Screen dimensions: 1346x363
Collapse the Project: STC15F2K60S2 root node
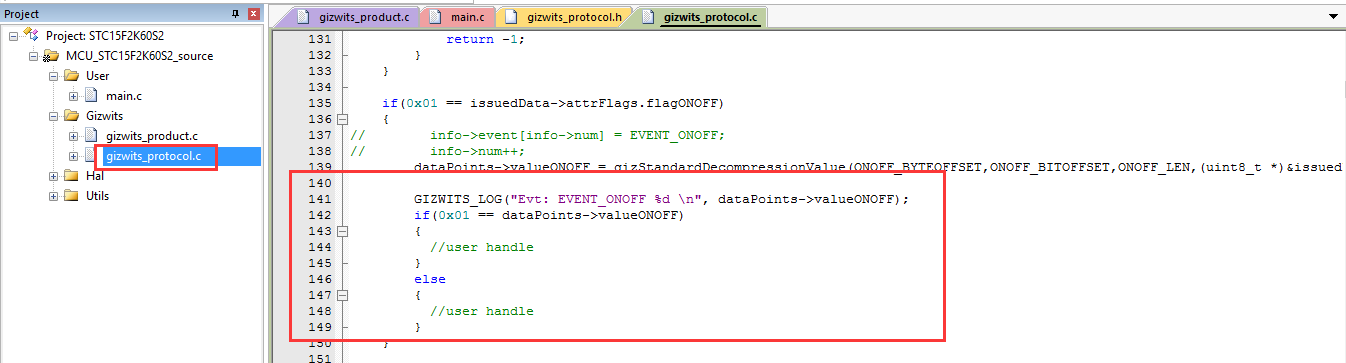click(x=13, y=35)
